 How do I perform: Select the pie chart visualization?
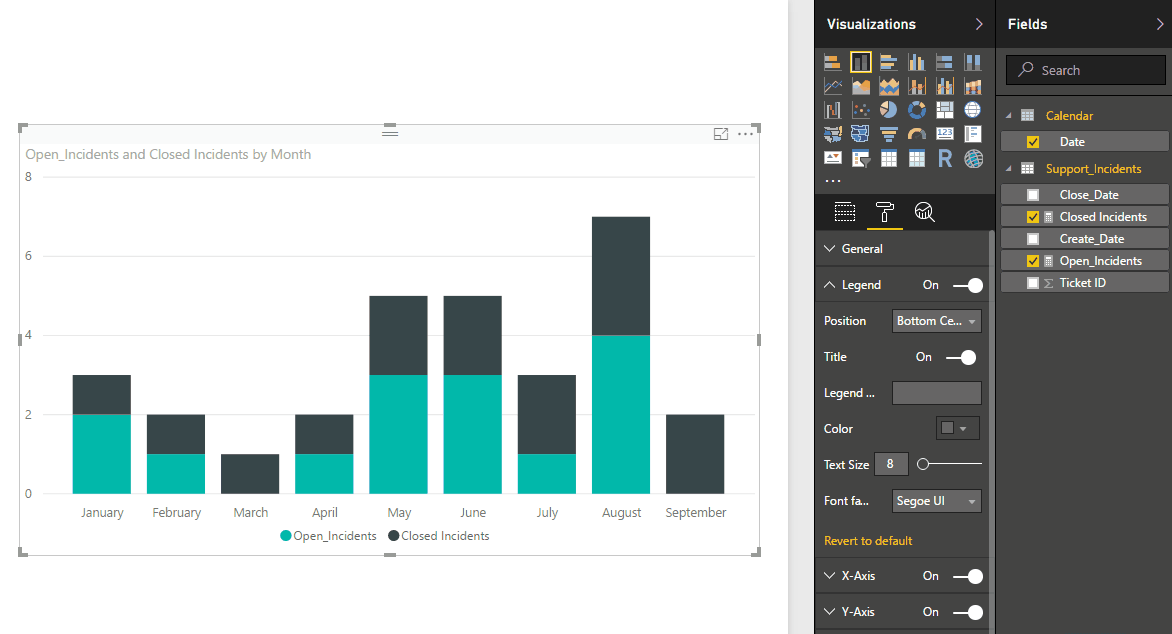889,111
